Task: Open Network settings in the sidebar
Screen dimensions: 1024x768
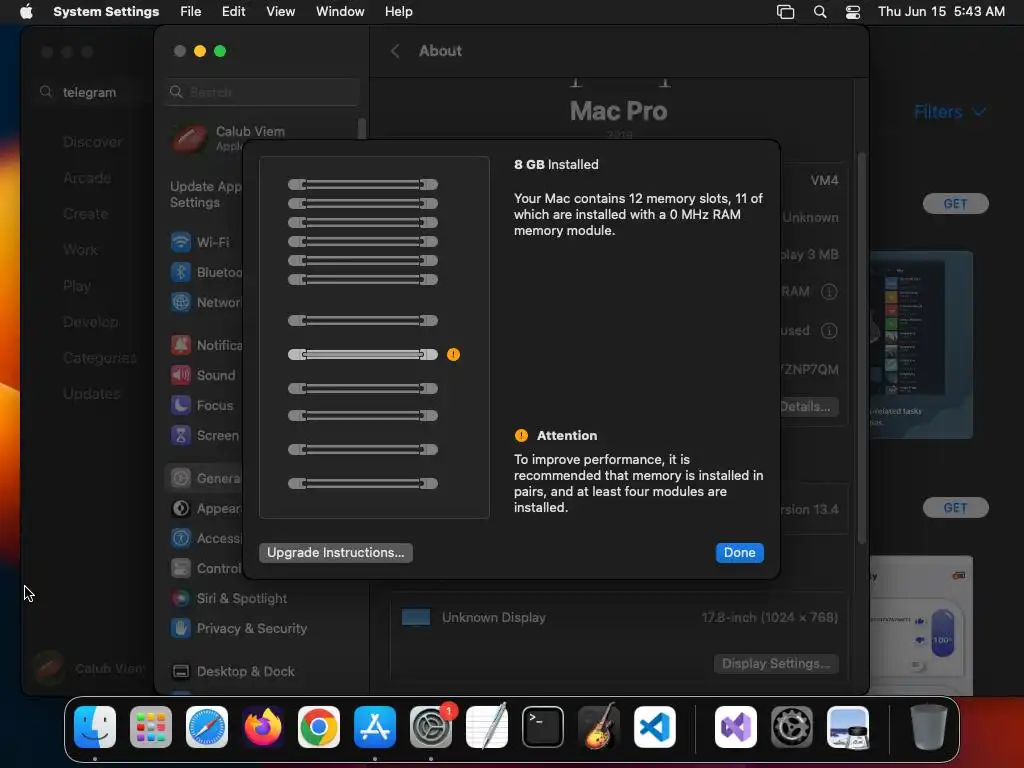Action: click(206, 302)
